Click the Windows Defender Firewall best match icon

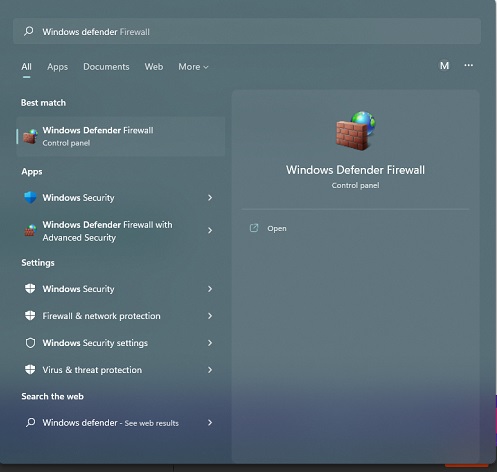[30, 136]
